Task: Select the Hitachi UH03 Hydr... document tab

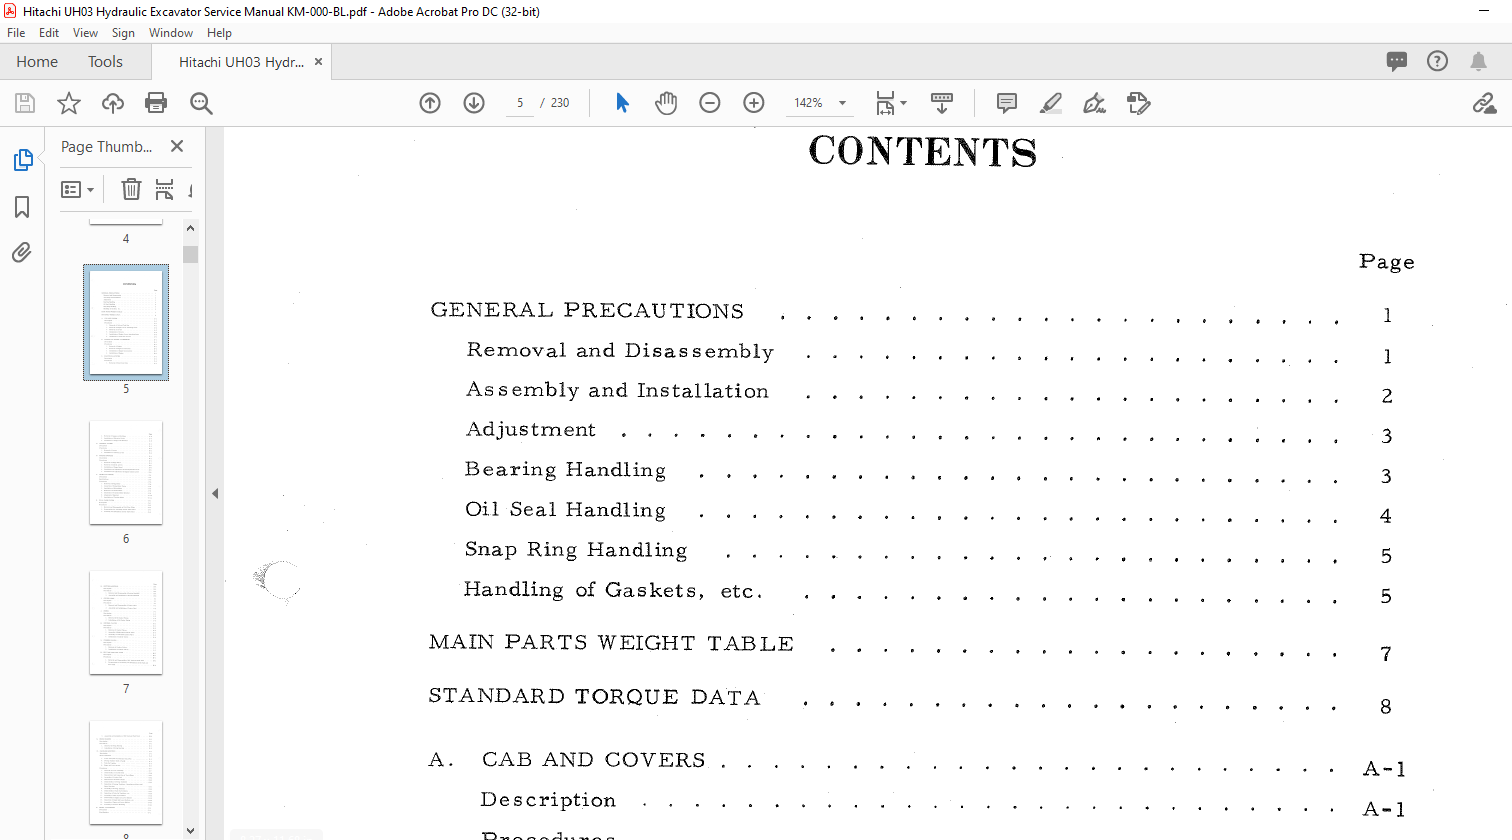Action: [x=241, y=61]
